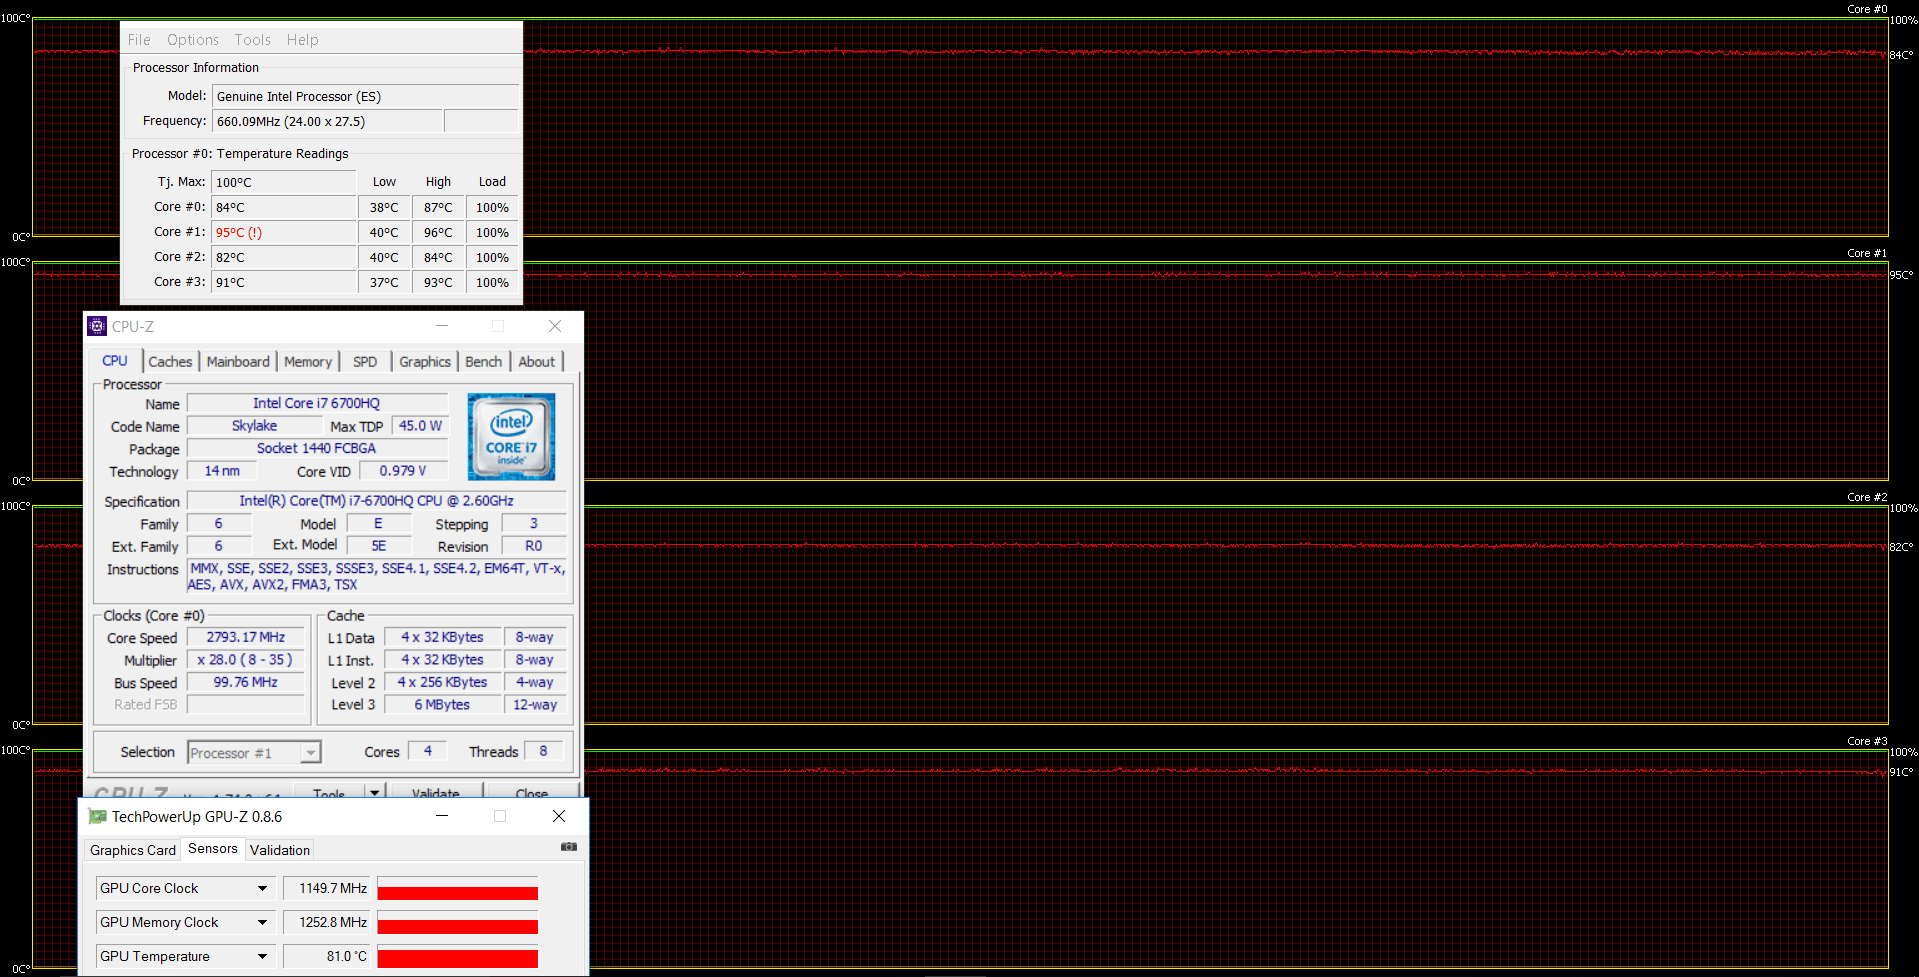Image resolution: width=1919 pixels, height=977 pixels.
Task: Expand the GPU Memory Clock sensor dropdown
Action: pos(262,922)
